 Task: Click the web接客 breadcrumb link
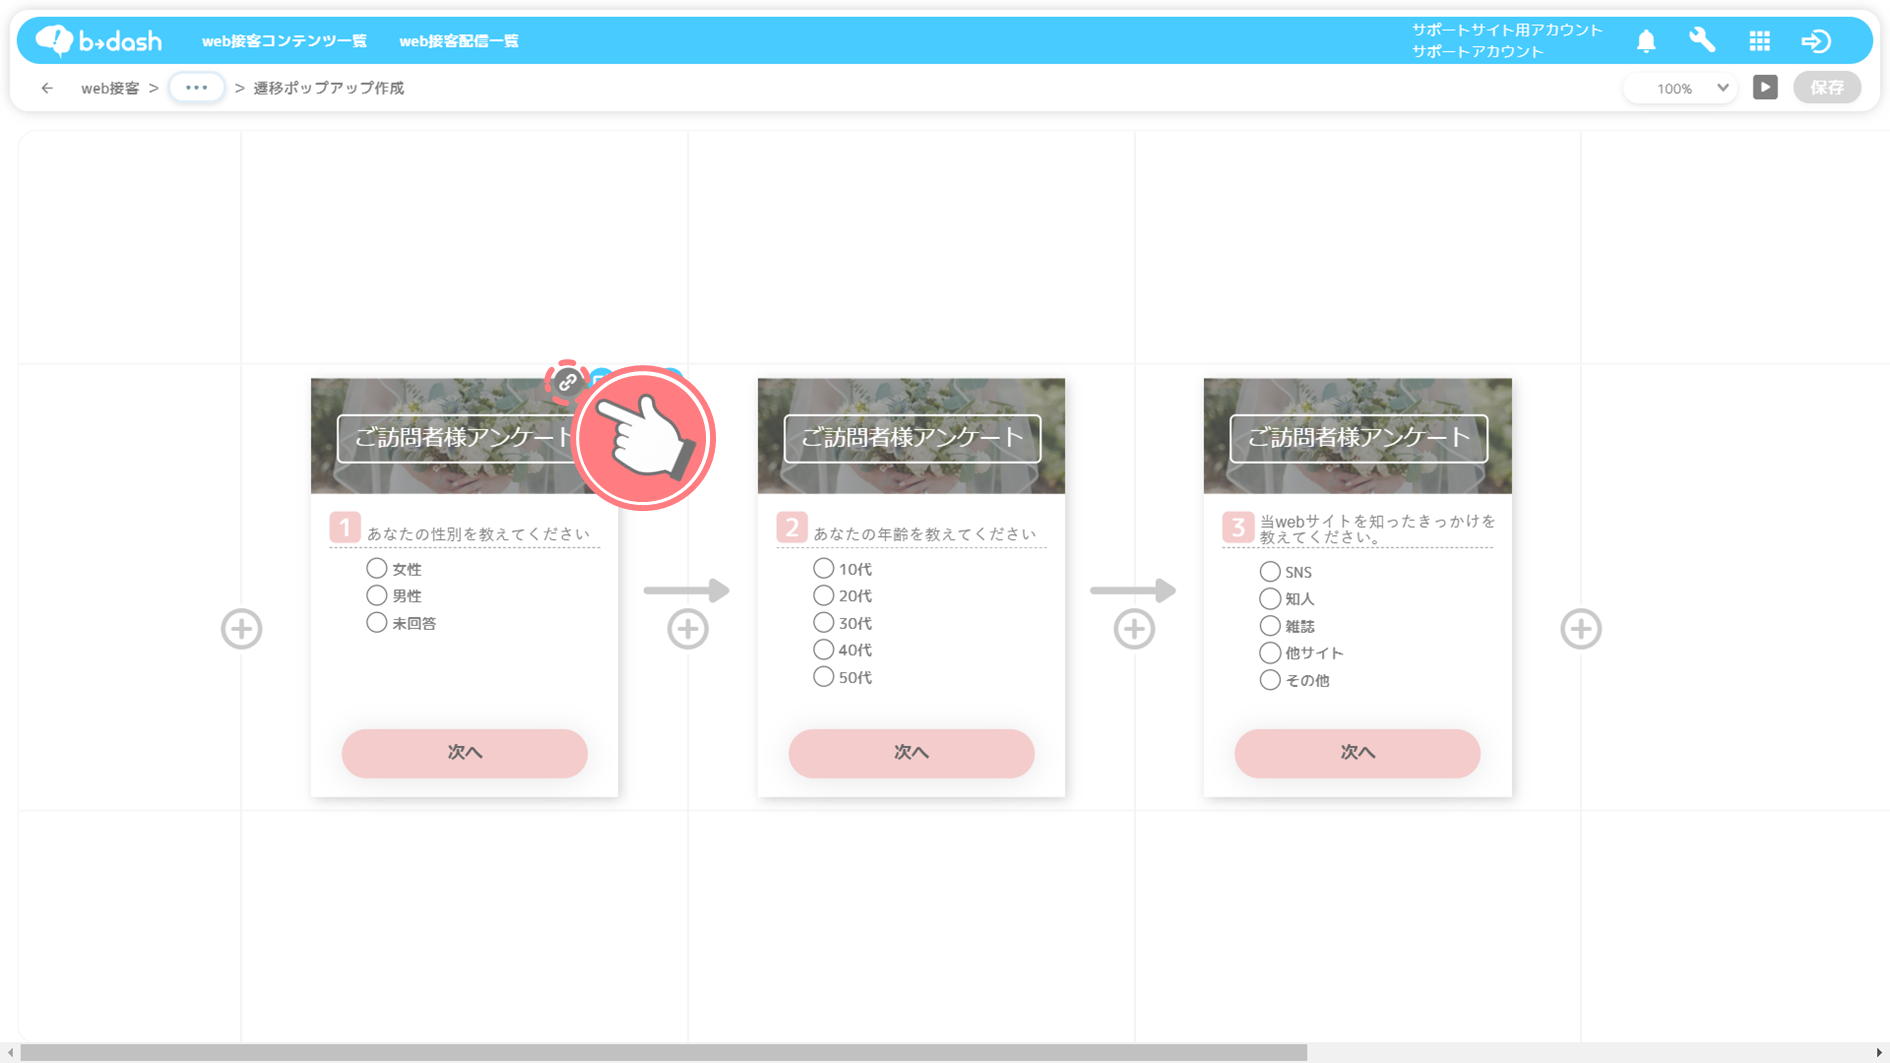[110, 88]
